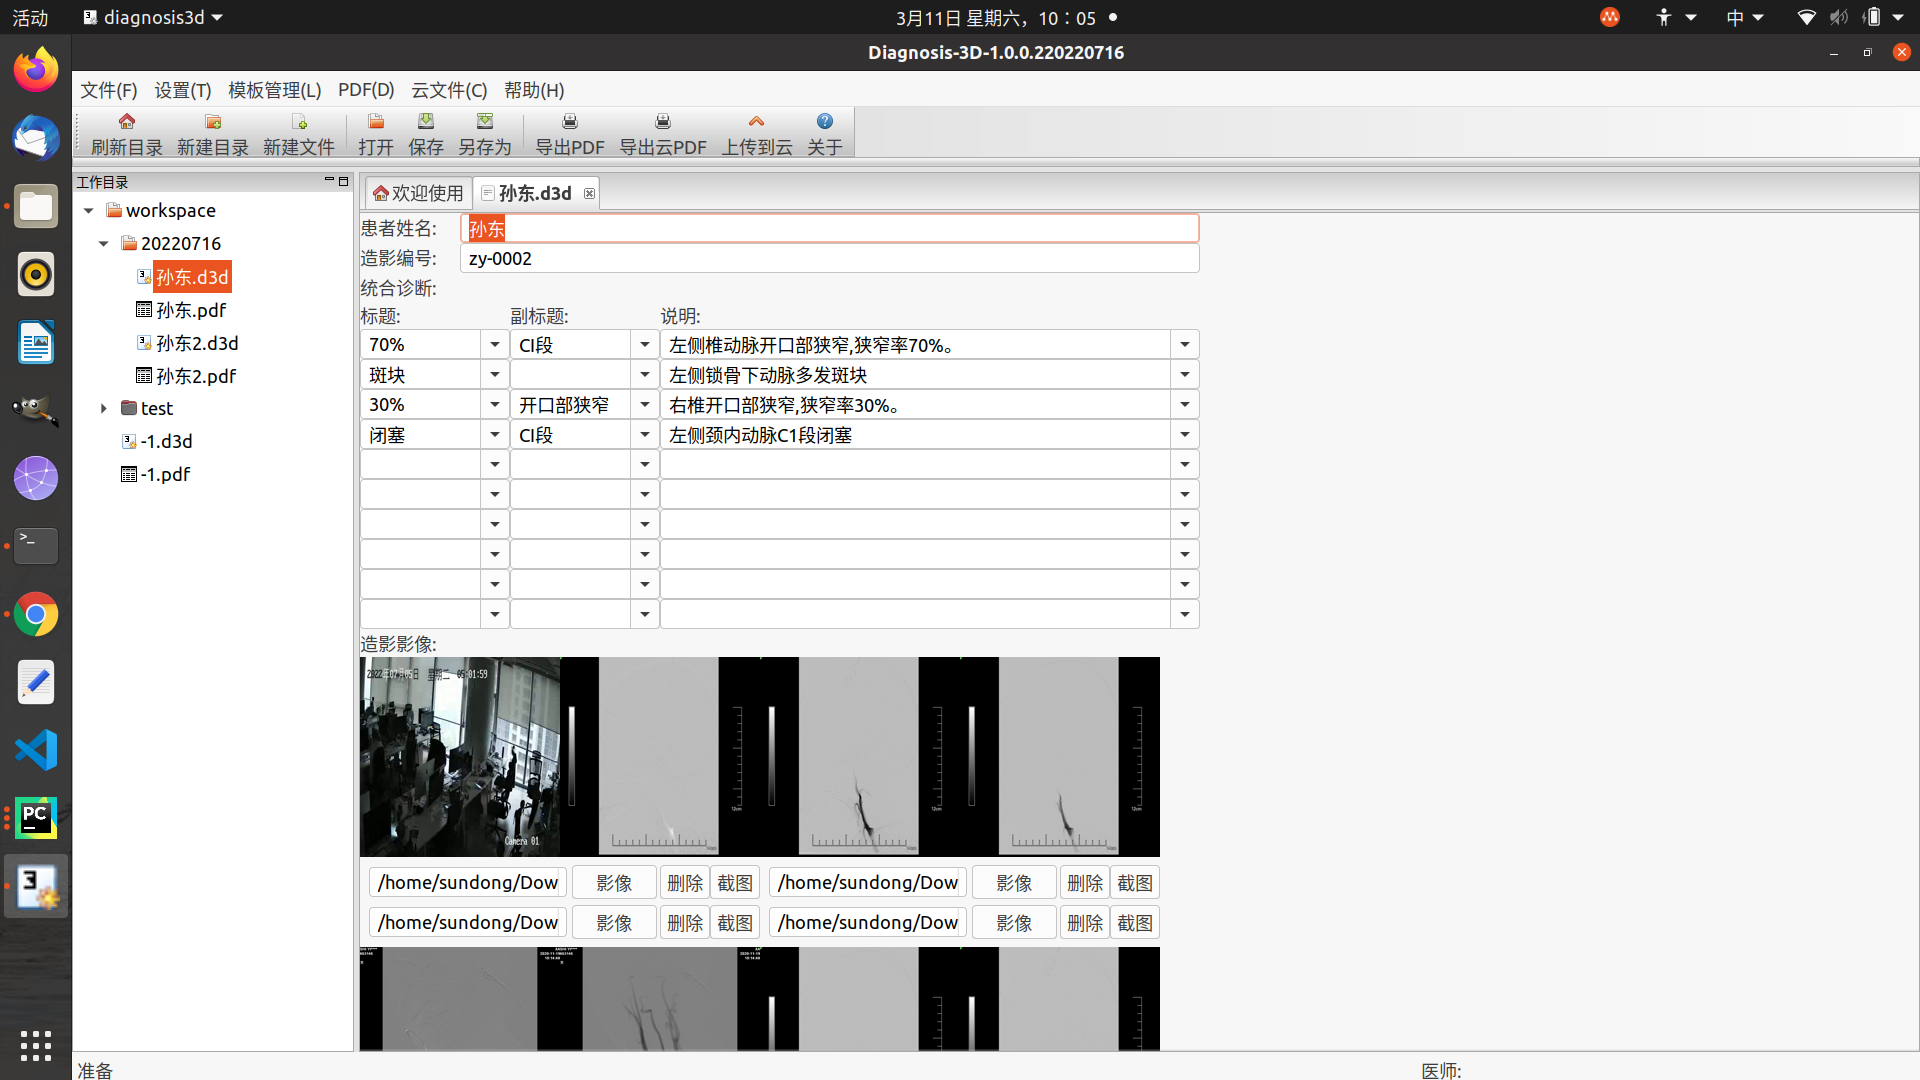Expand the test folder node
The image size is (1920, 1080).
click(x=104, y=408)
